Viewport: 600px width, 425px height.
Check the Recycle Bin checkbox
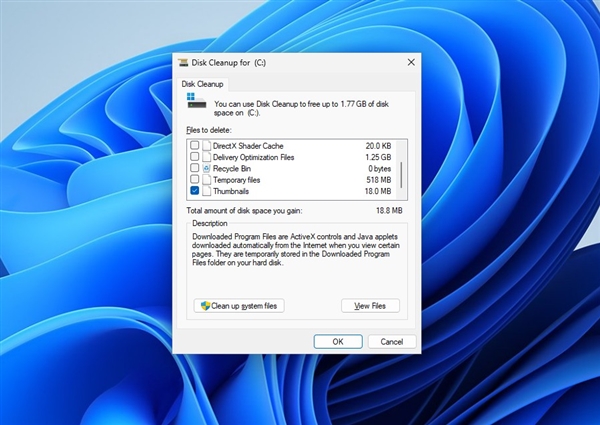tap(194, 168)
